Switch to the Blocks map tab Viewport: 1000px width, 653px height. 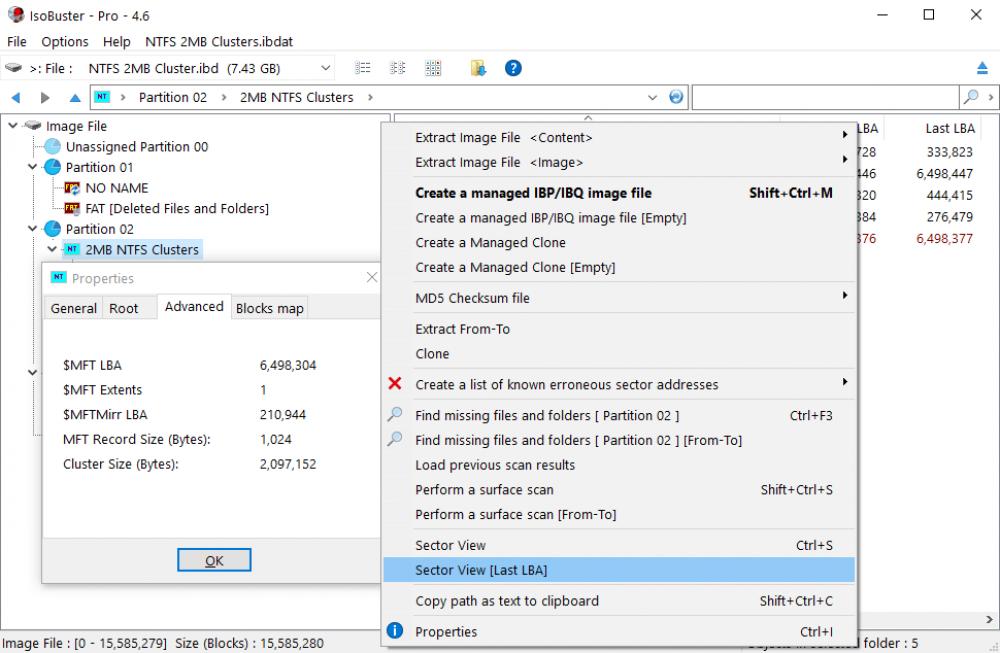(269, 308)
